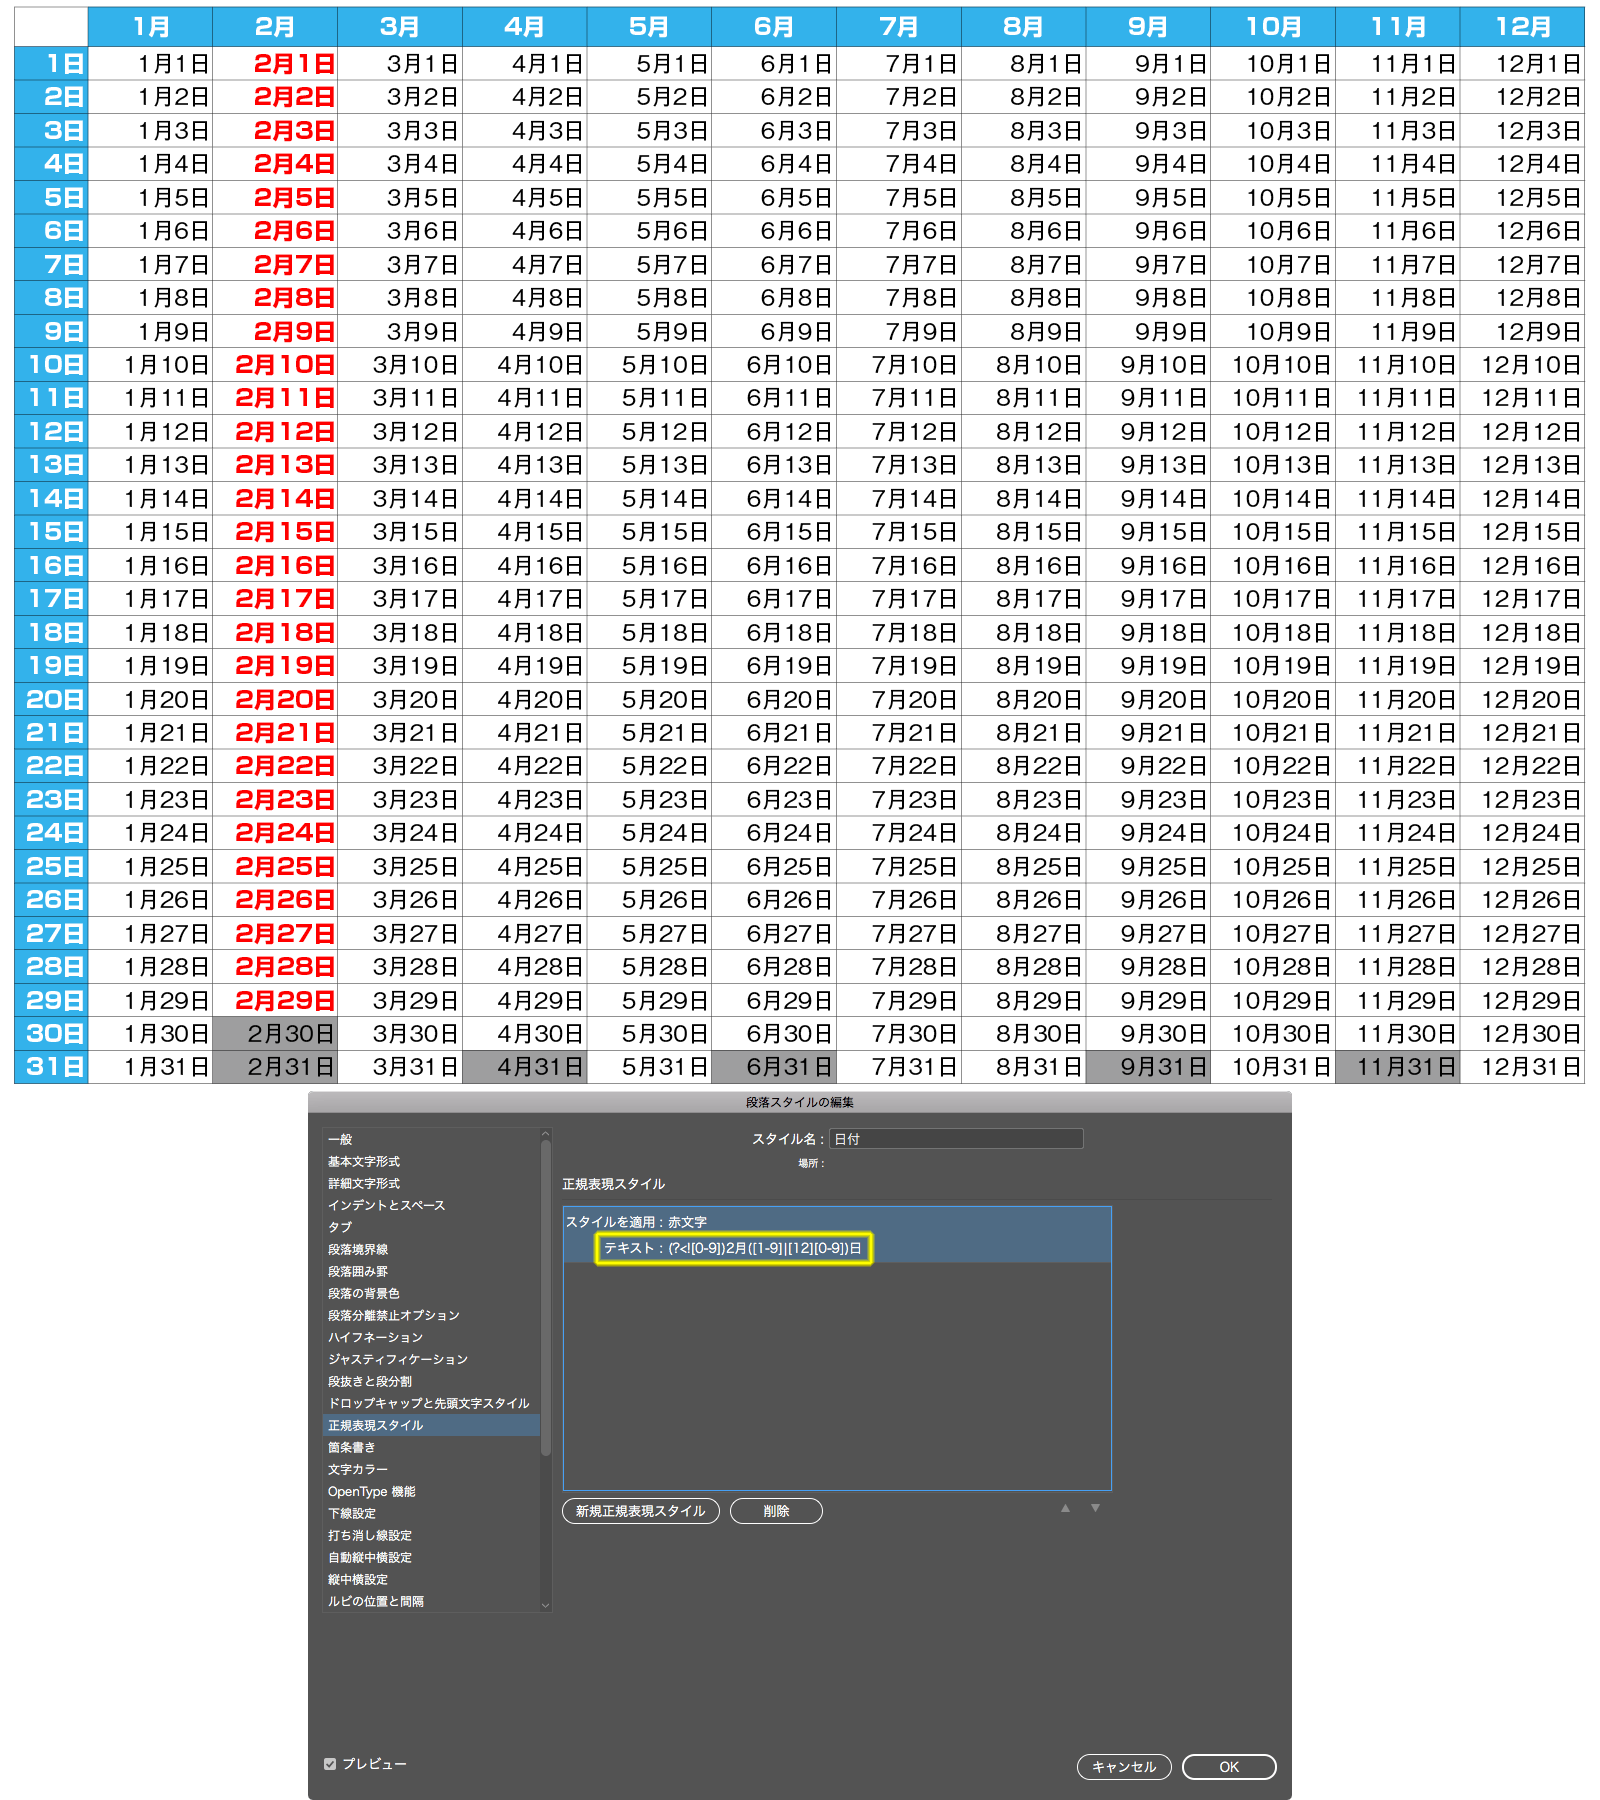Screen dimensions: 1600x1800
Task: Click the move-down triangle arrow icon
Action: pyautogui.click(x=1095, y=1508)
